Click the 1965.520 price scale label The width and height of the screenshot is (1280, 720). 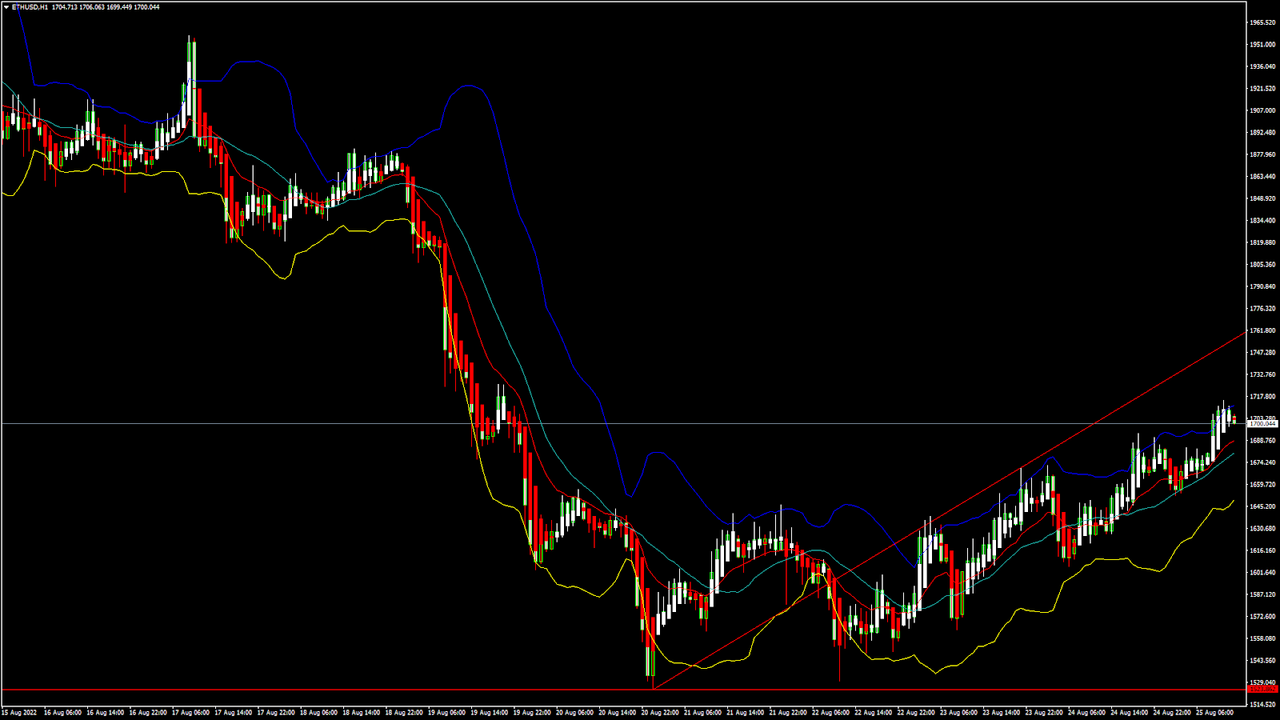click(1263, 22)
